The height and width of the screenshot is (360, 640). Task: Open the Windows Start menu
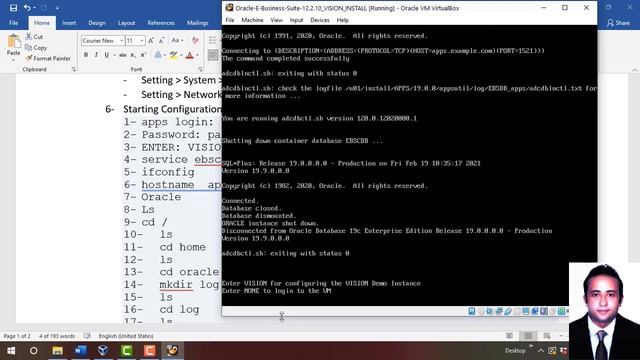point(11,351)
